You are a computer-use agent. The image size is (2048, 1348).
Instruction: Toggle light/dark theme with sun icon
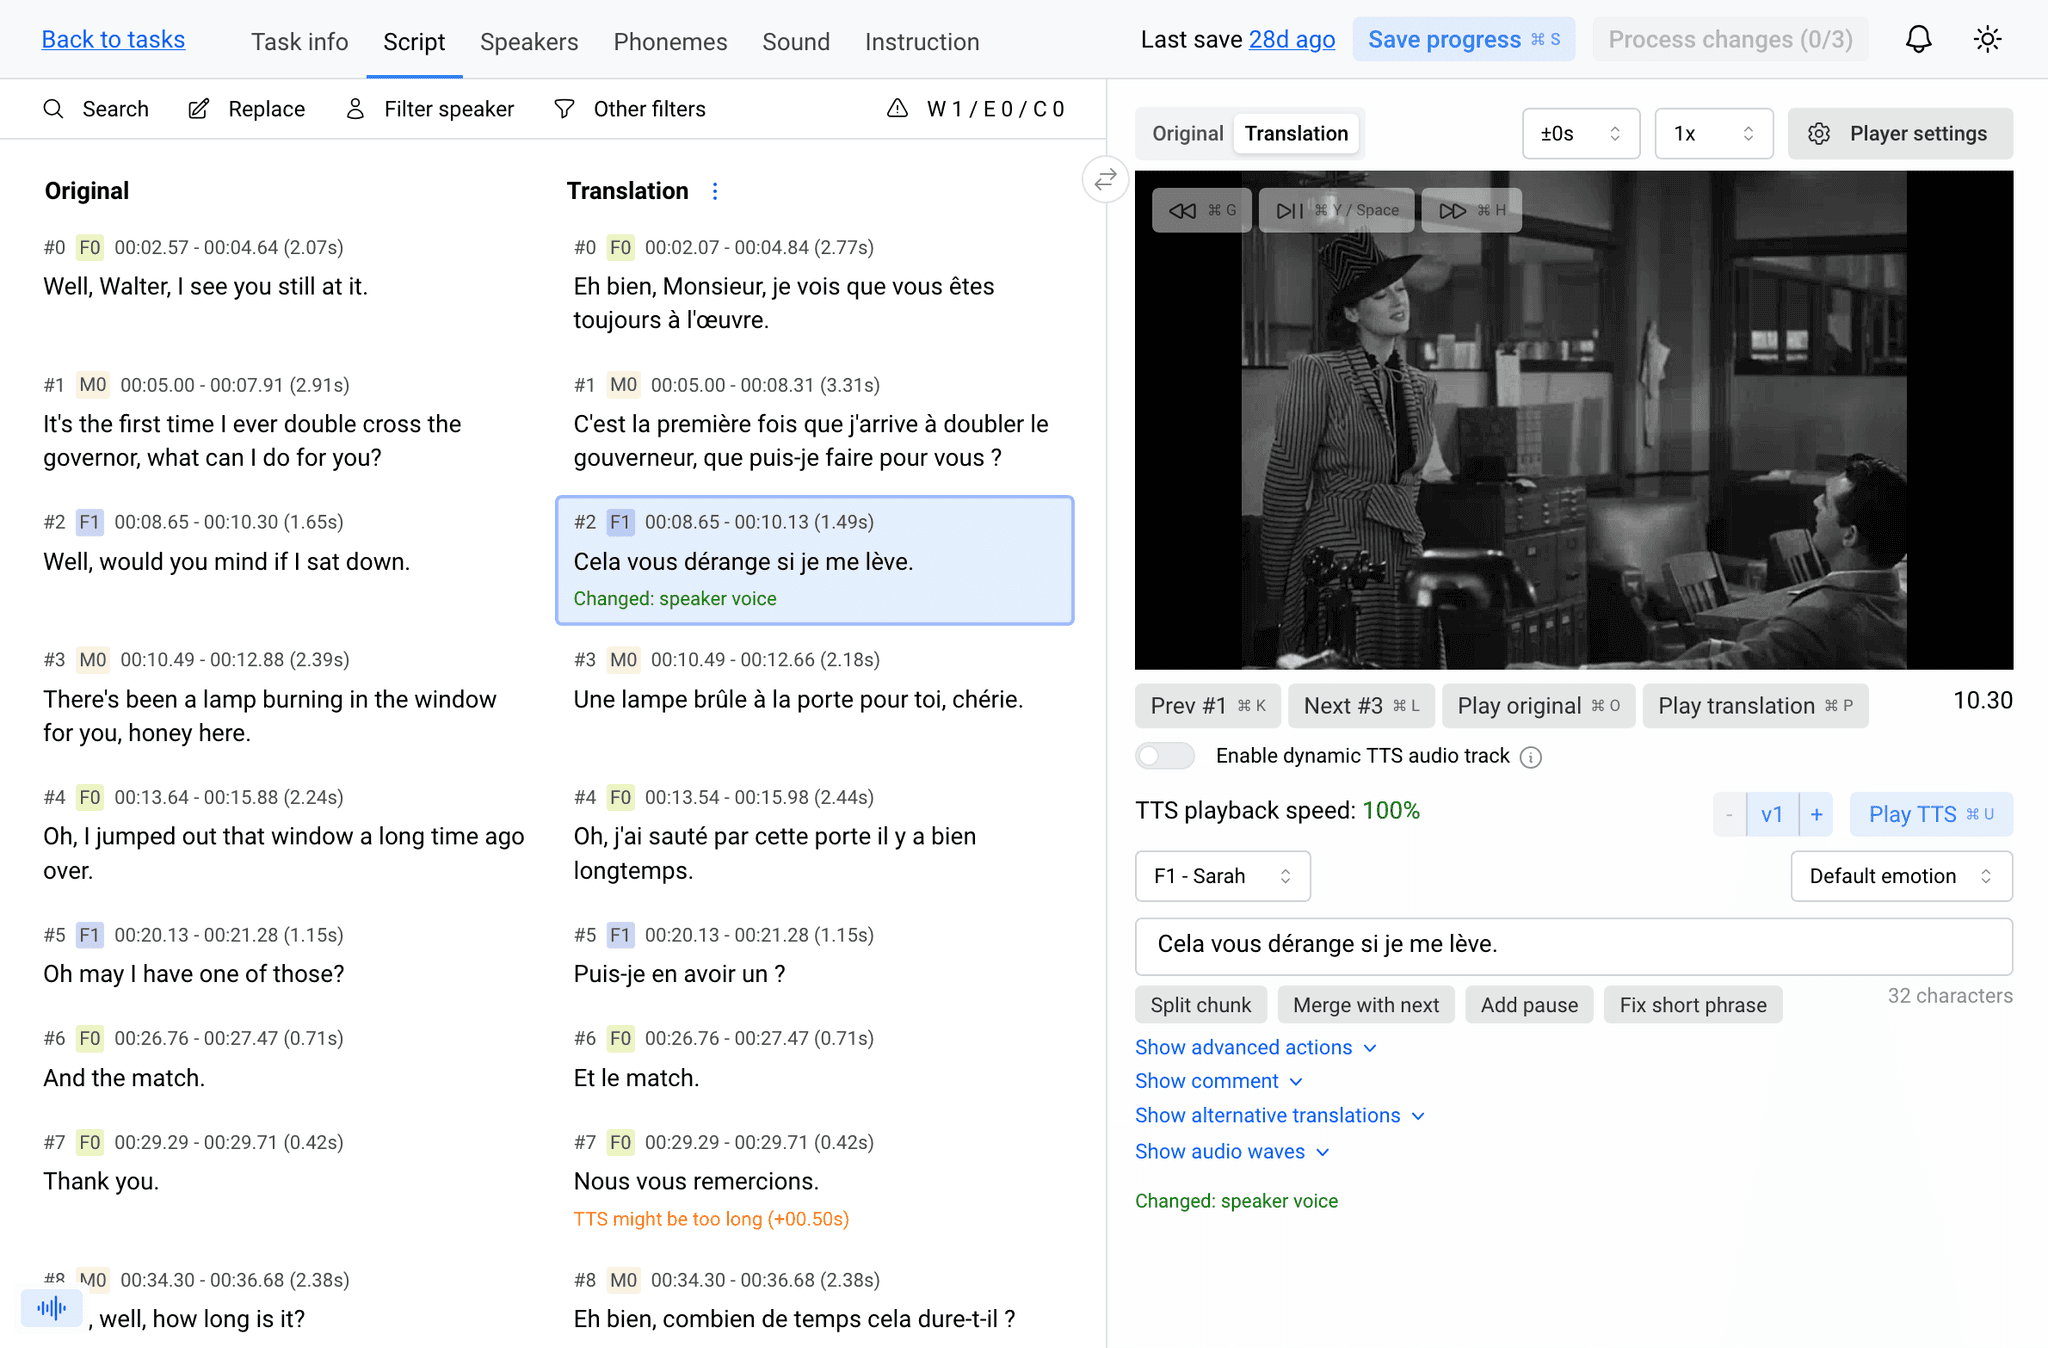[x=1987, y=39]
